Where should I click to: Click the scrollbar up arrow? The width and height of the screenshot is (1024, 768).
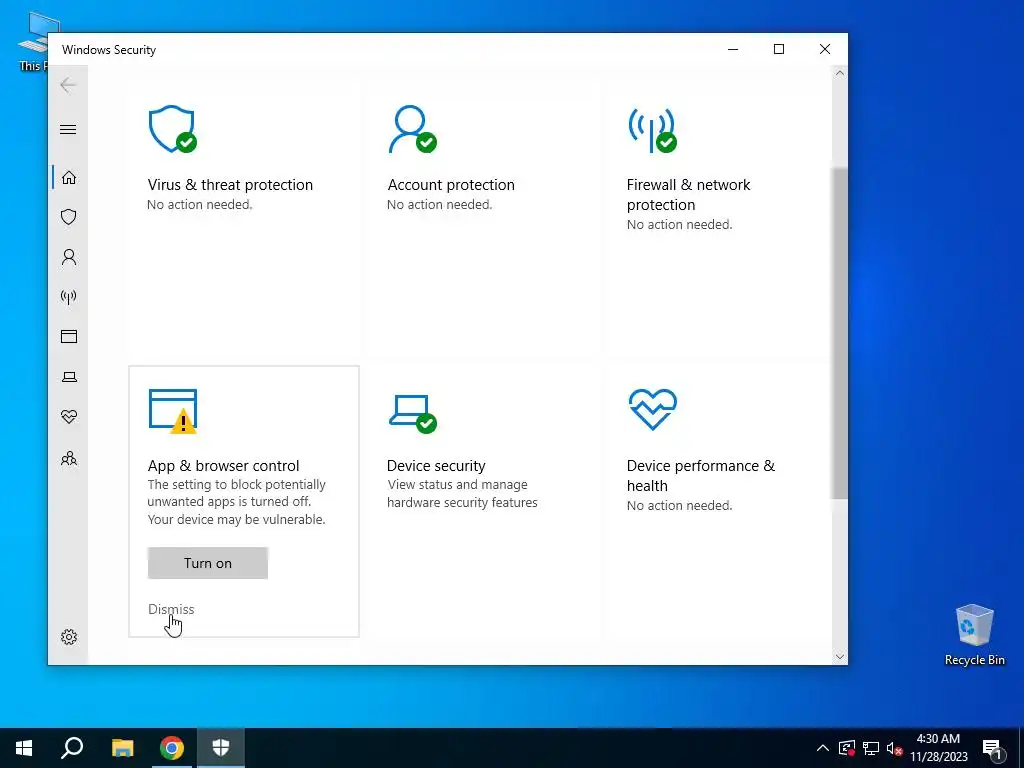coord(840,73)
